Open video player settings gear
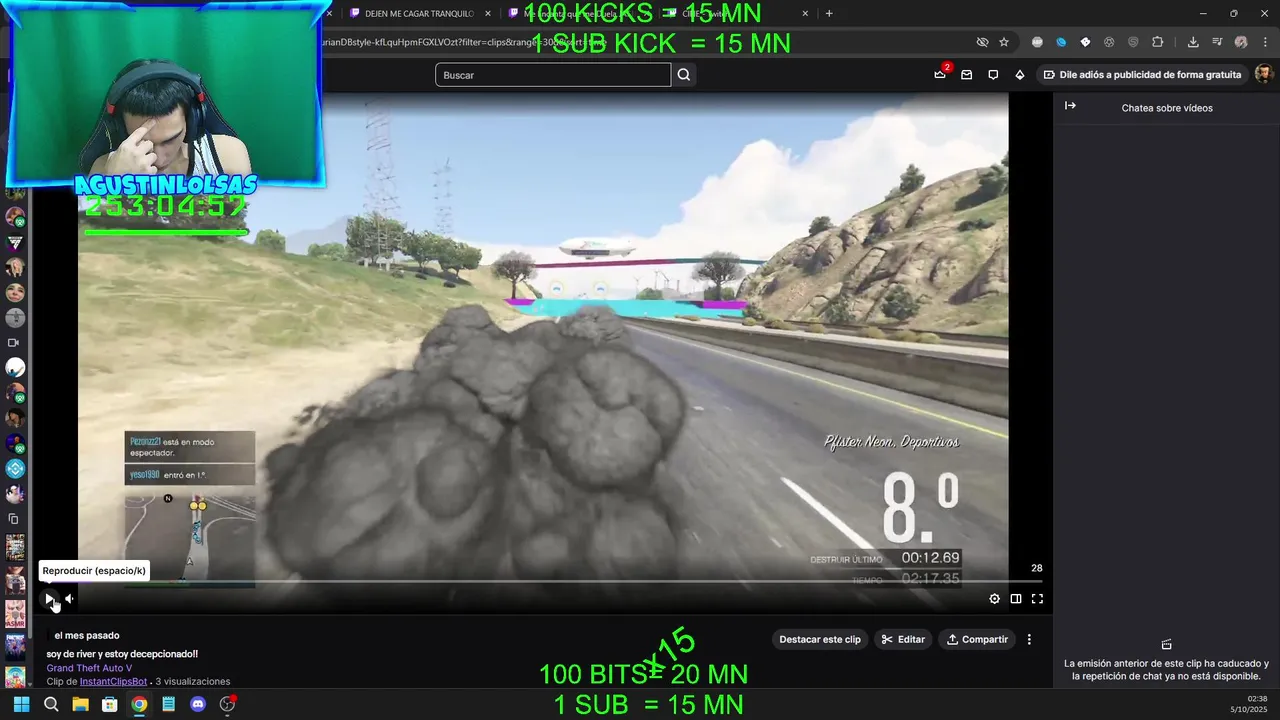1280x720 pixels. tap(994, 599)
